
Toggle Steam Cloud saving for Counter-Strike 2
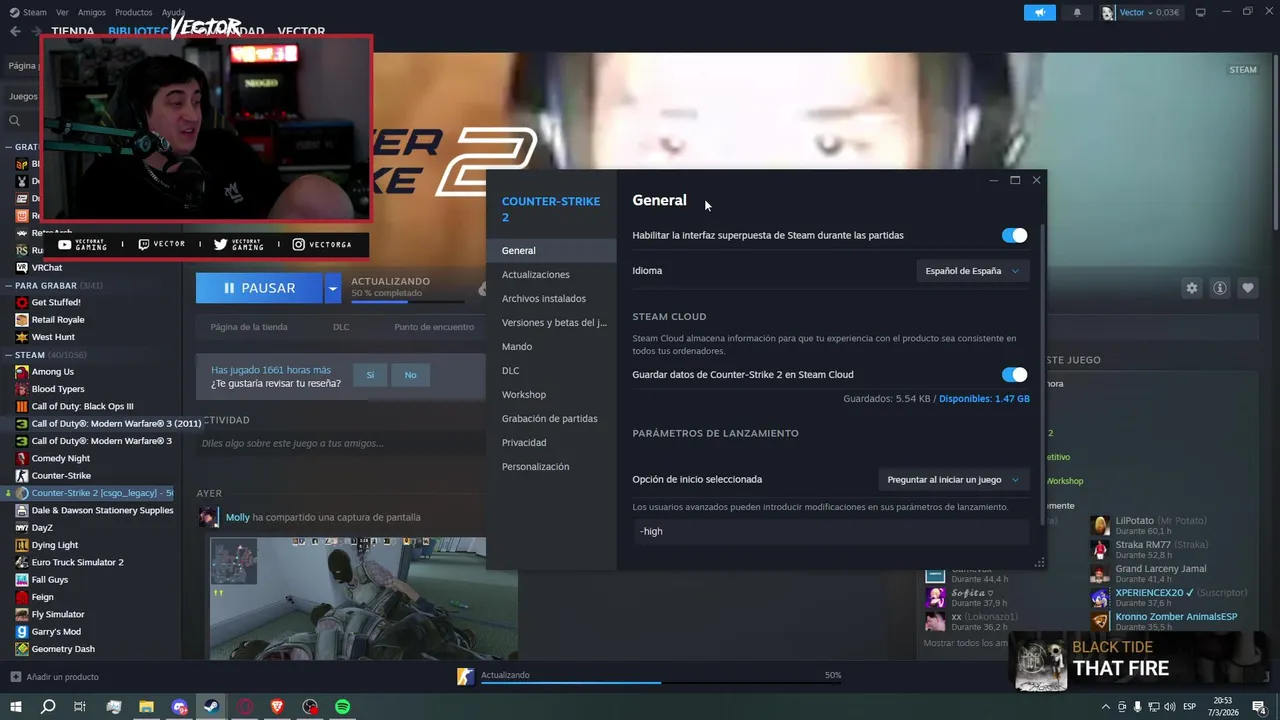[1014, 375]
